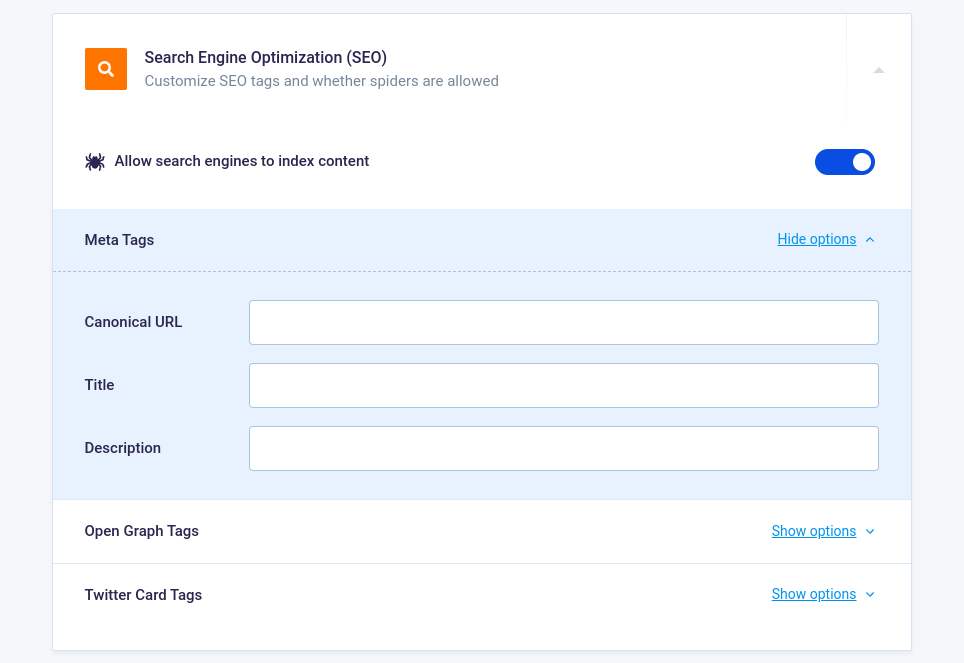Click into the Title text field

[564, 386]
